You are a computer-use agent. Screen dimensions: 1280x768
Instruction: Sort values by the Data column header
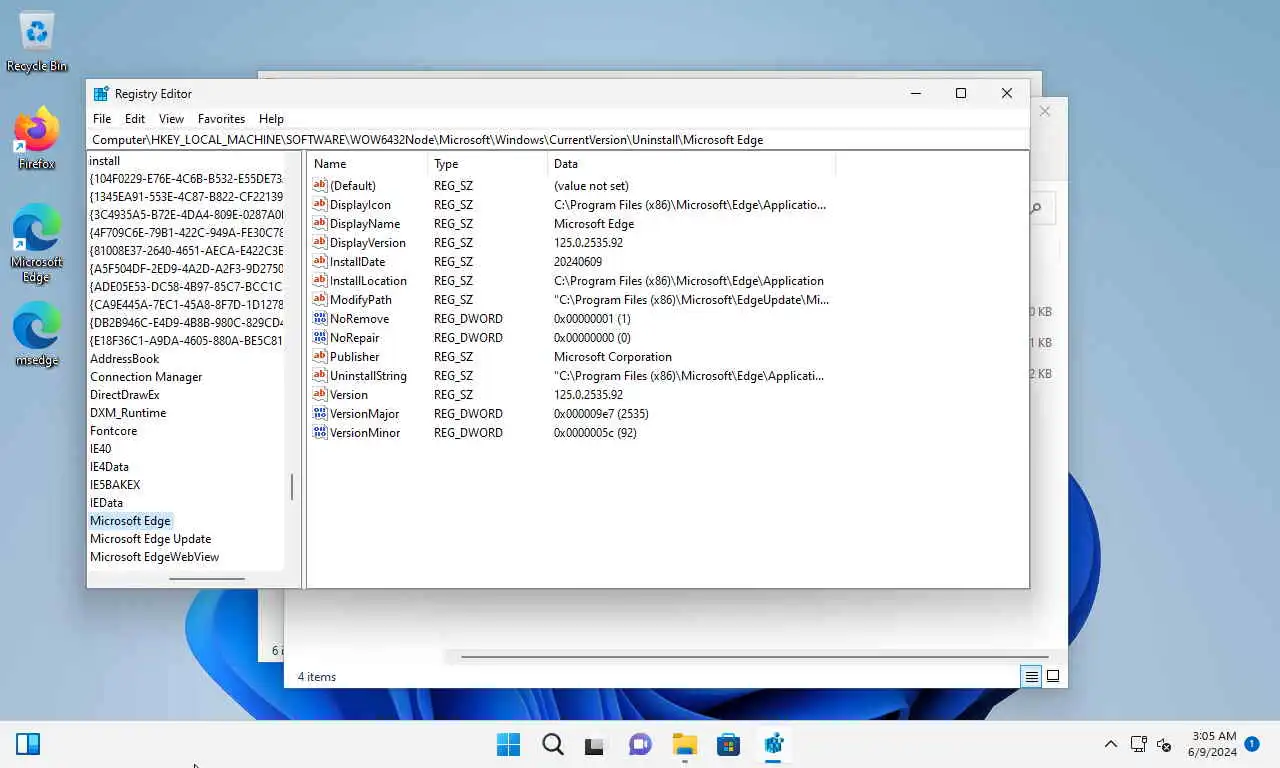pos(691,164)
